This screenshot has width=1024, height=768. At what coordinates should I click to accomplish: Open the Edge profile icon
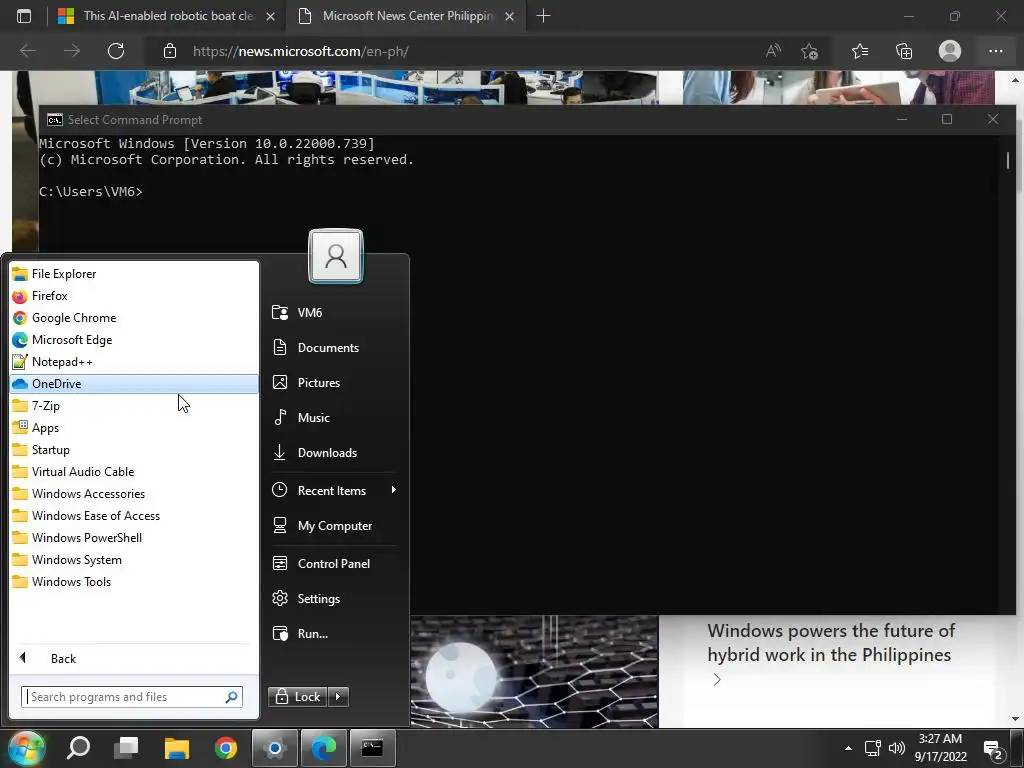point(950,51)
